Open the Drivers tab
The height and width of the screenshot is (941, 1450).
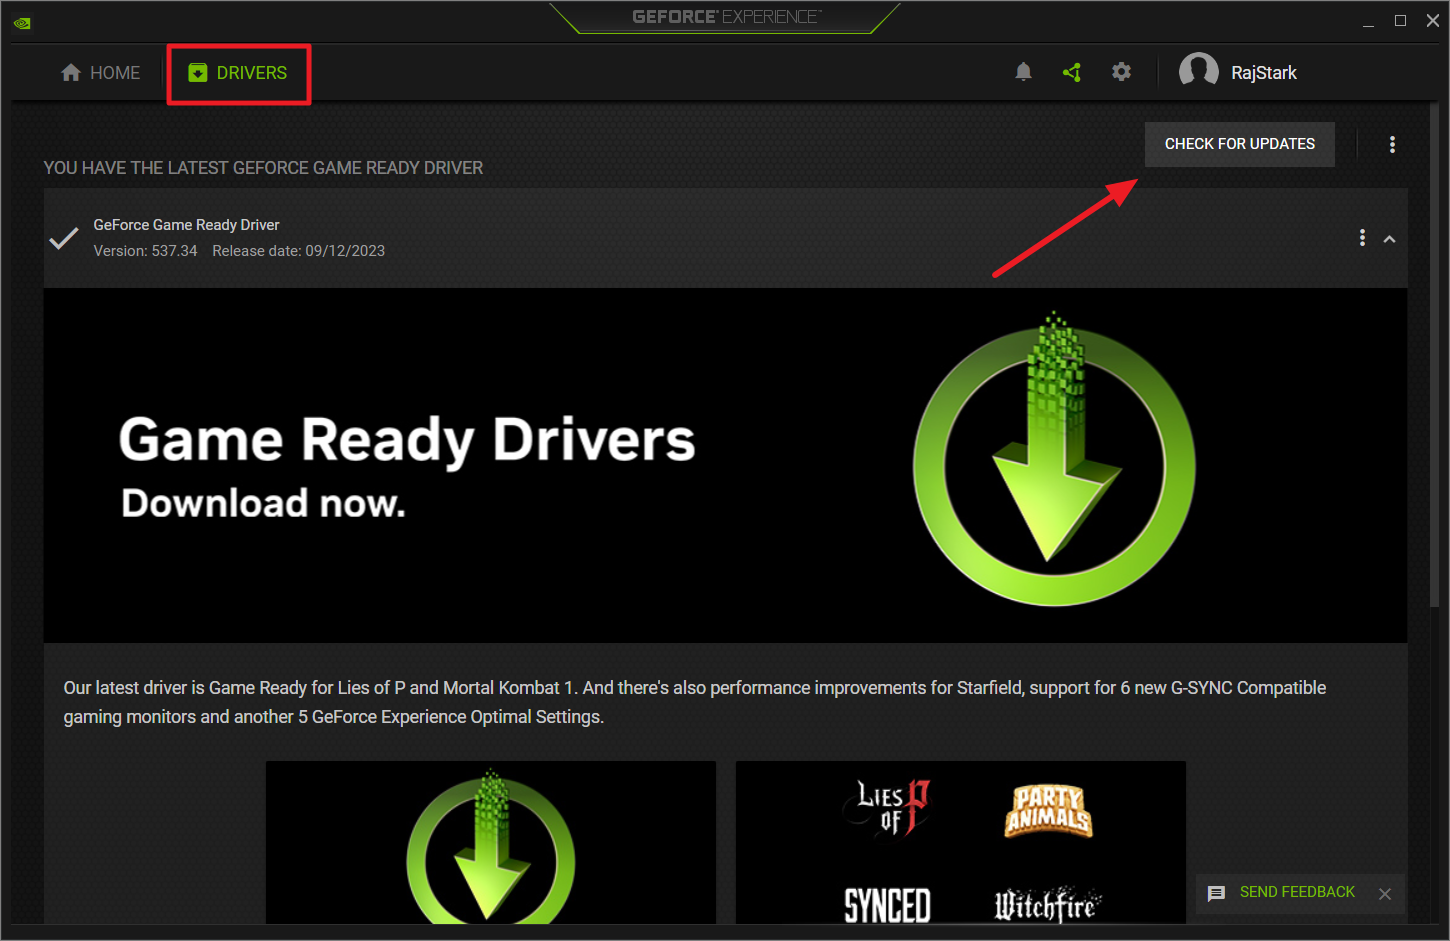(238, 73)
